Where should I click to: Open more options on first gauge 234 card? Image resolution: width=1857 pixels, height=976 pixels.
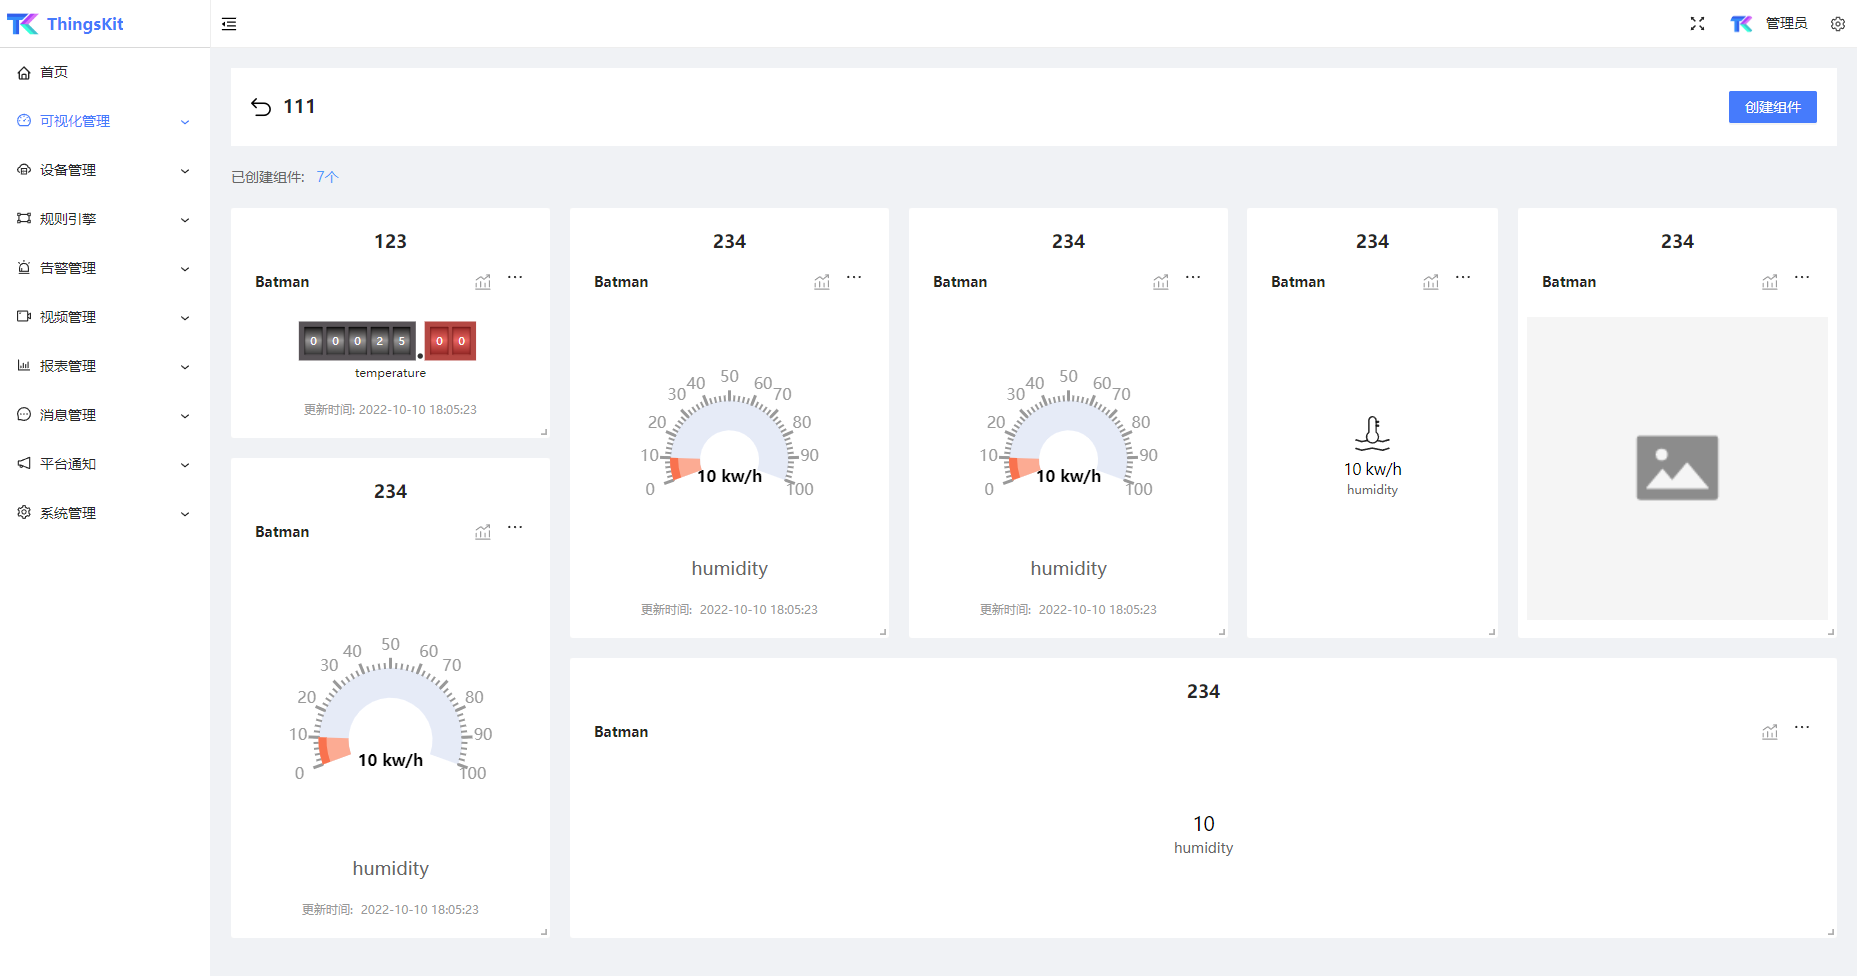[x=854, y=278]
